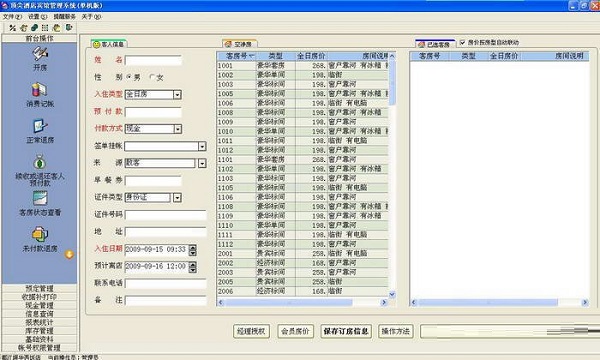Click the 全日房价 column header in vacant list
Image resolution: width=600 pixels, height=360 pixels.
pyautogui.click(x=311, y=56)
